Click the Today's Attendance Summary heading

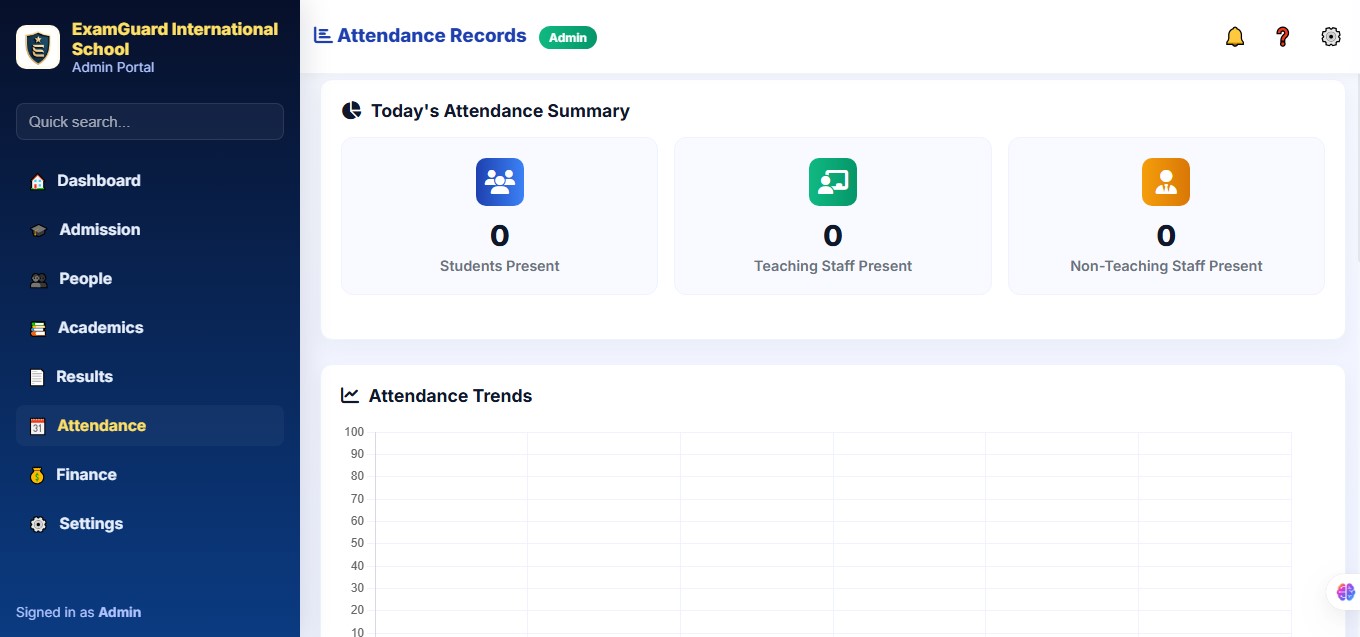tap(500, 111)
